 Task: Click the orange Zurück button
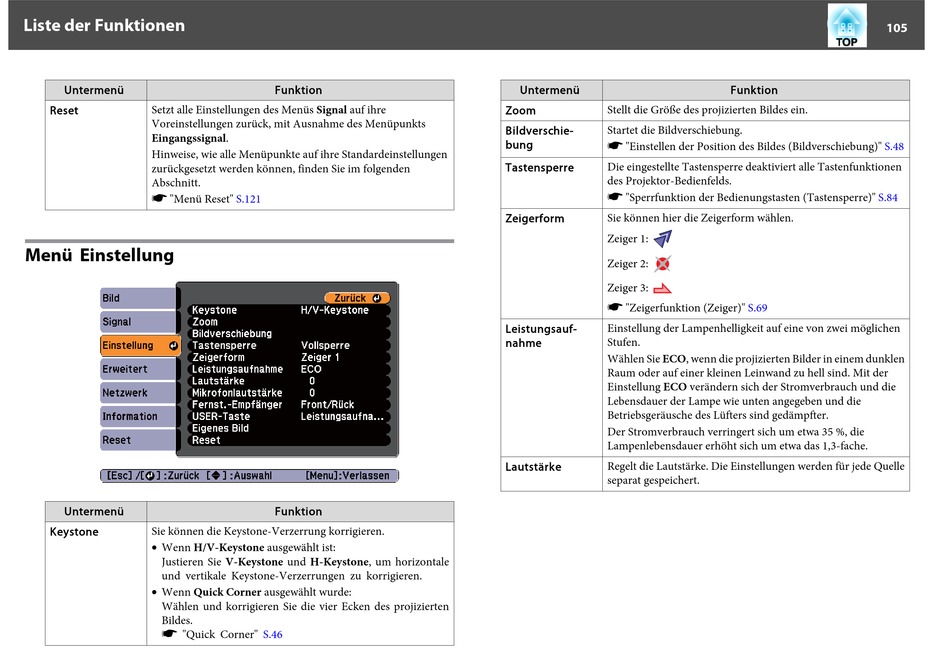tap(357, 298)
